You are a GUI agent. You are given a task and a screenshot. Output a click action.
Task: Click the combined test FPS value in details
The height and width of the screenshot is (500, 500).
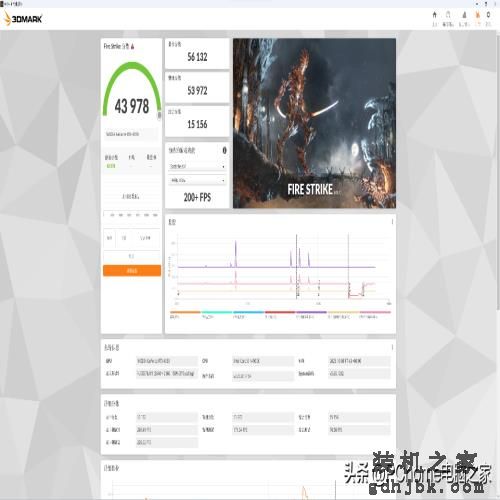pyautogui.click(x=359, y=430)
